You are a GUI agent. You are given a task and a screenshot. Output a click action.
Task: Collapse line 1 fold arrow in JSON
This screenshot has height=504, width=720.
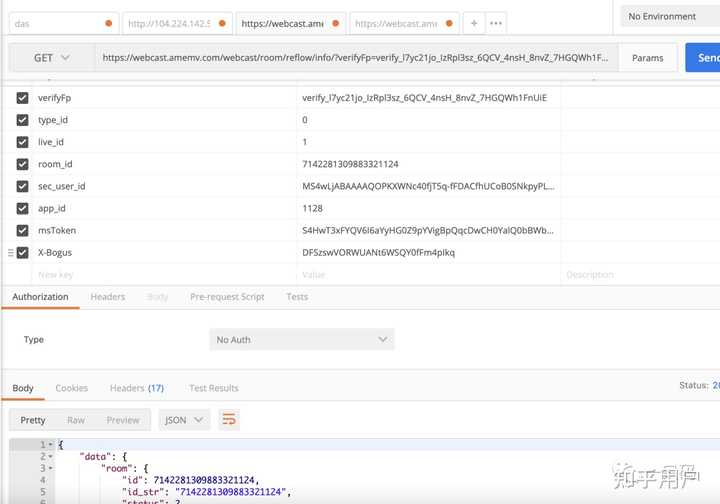coord(51,444)
